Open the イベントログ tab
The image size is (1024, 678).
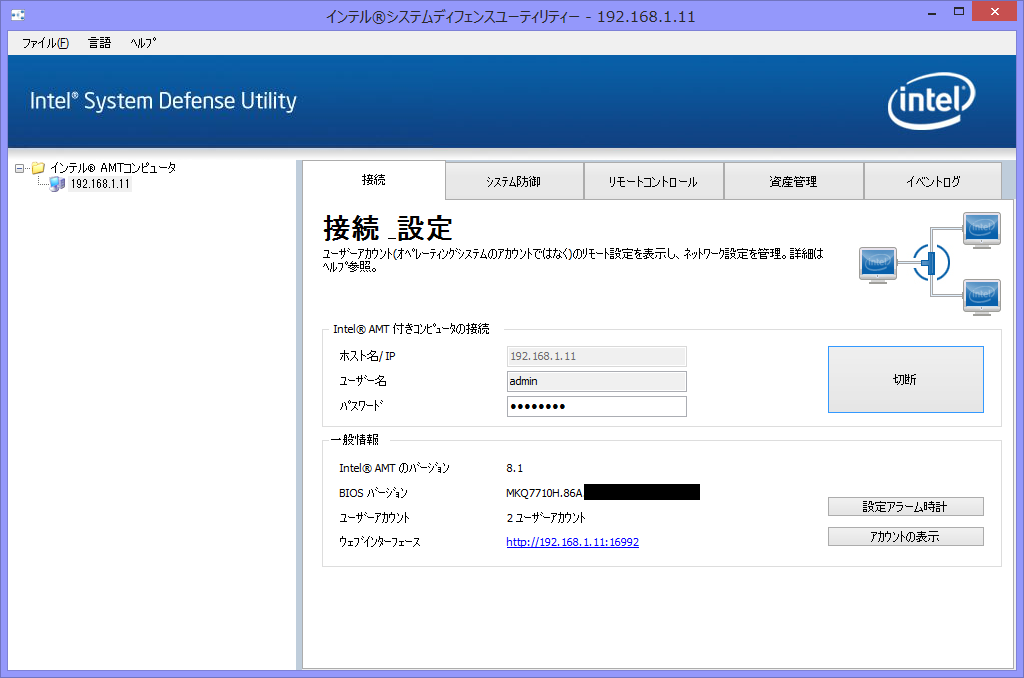click(x=933, y=182)
